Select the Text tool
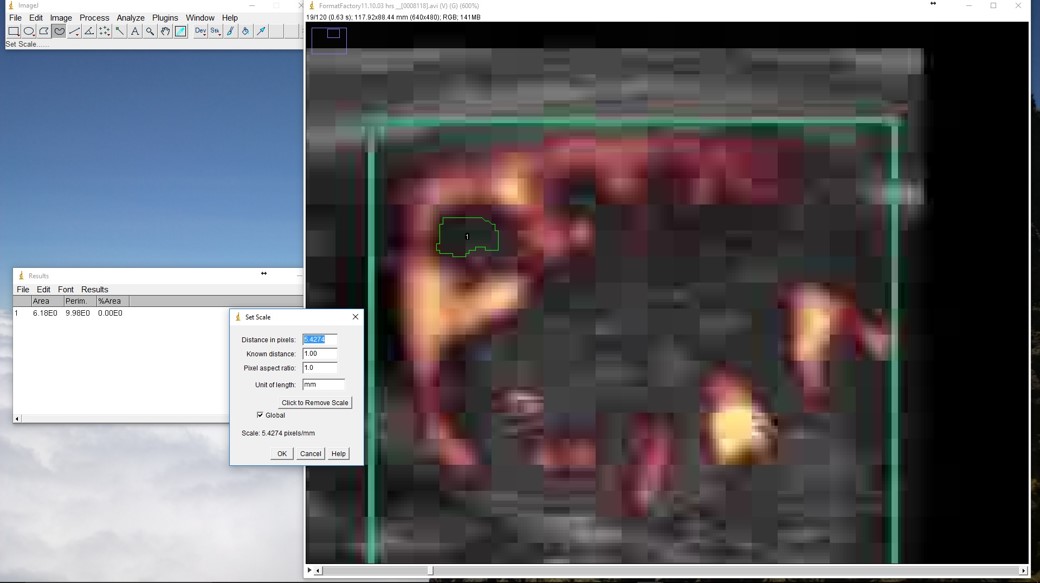This screenshot has height=583, width=1040. pos(135,32)
